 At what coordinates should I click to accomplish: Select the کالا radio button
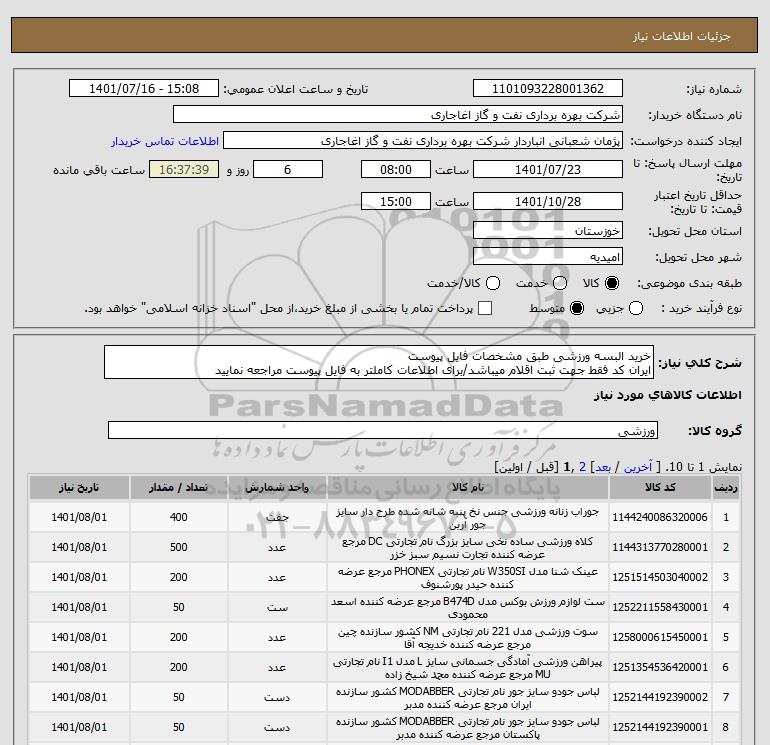[x=612, y=283]
